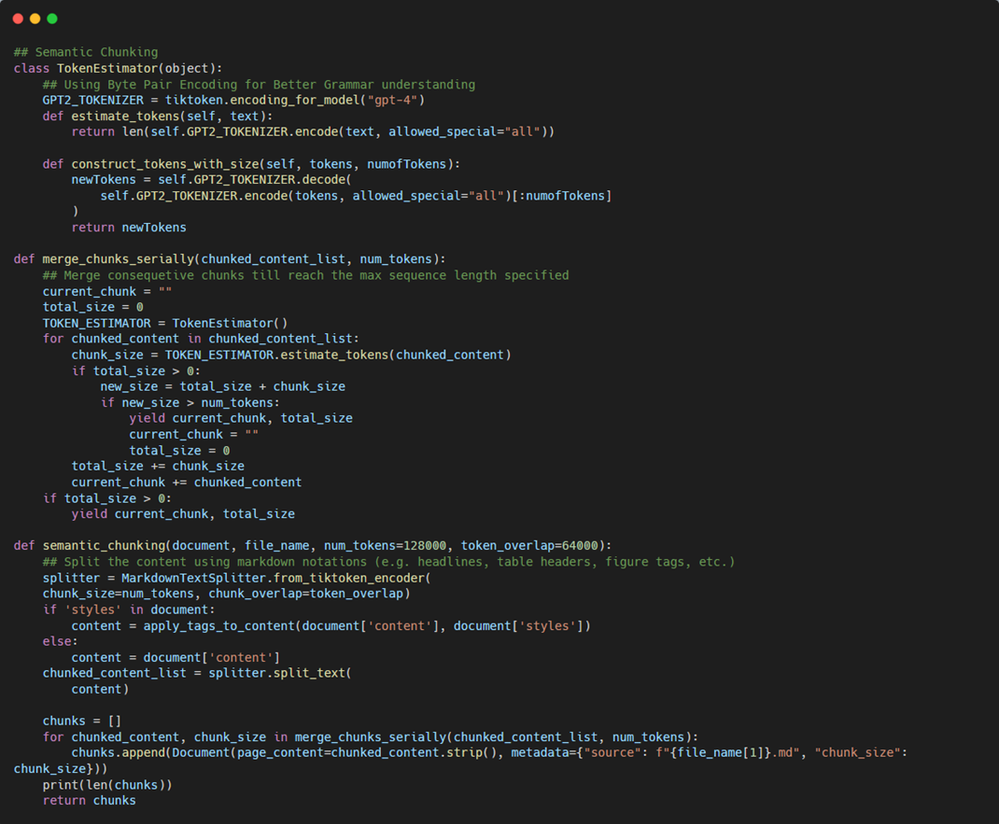999x824 pixels.
Task: Click the 'else:' line
Action: coord(60,641)
